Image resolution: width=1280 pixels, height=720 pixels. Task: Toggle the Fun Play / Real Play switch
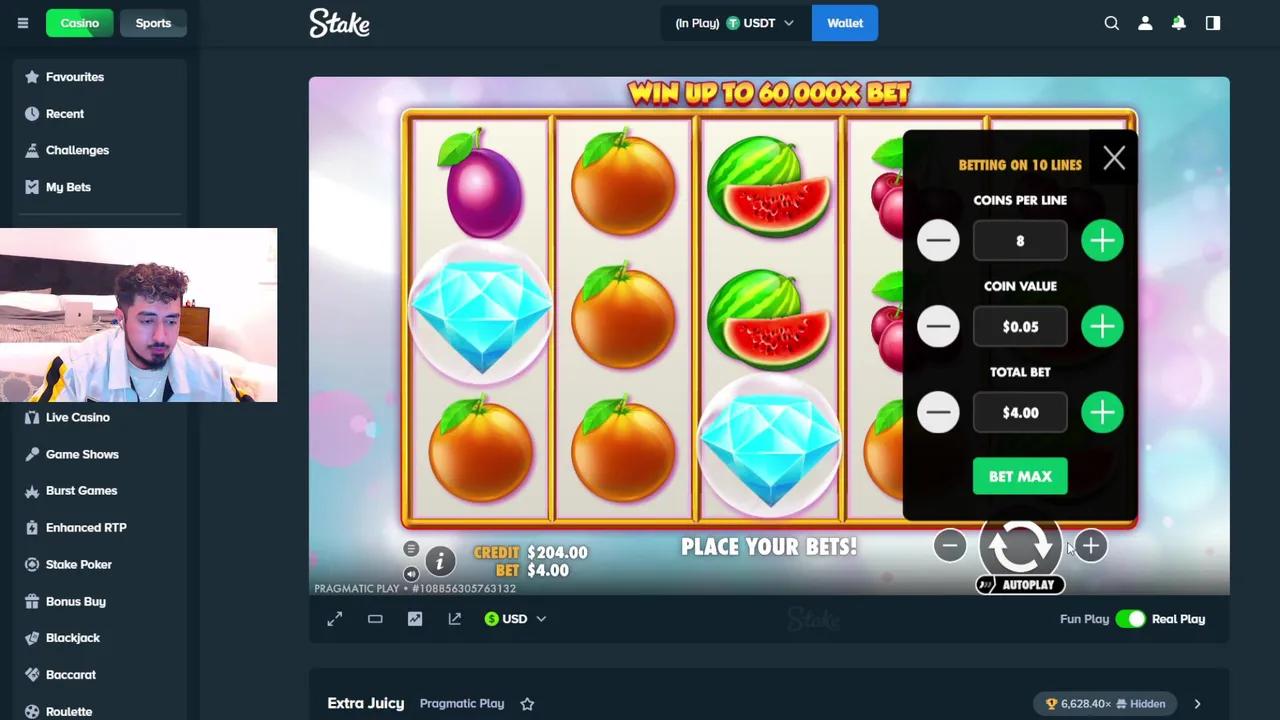[x=1130, y=619]
